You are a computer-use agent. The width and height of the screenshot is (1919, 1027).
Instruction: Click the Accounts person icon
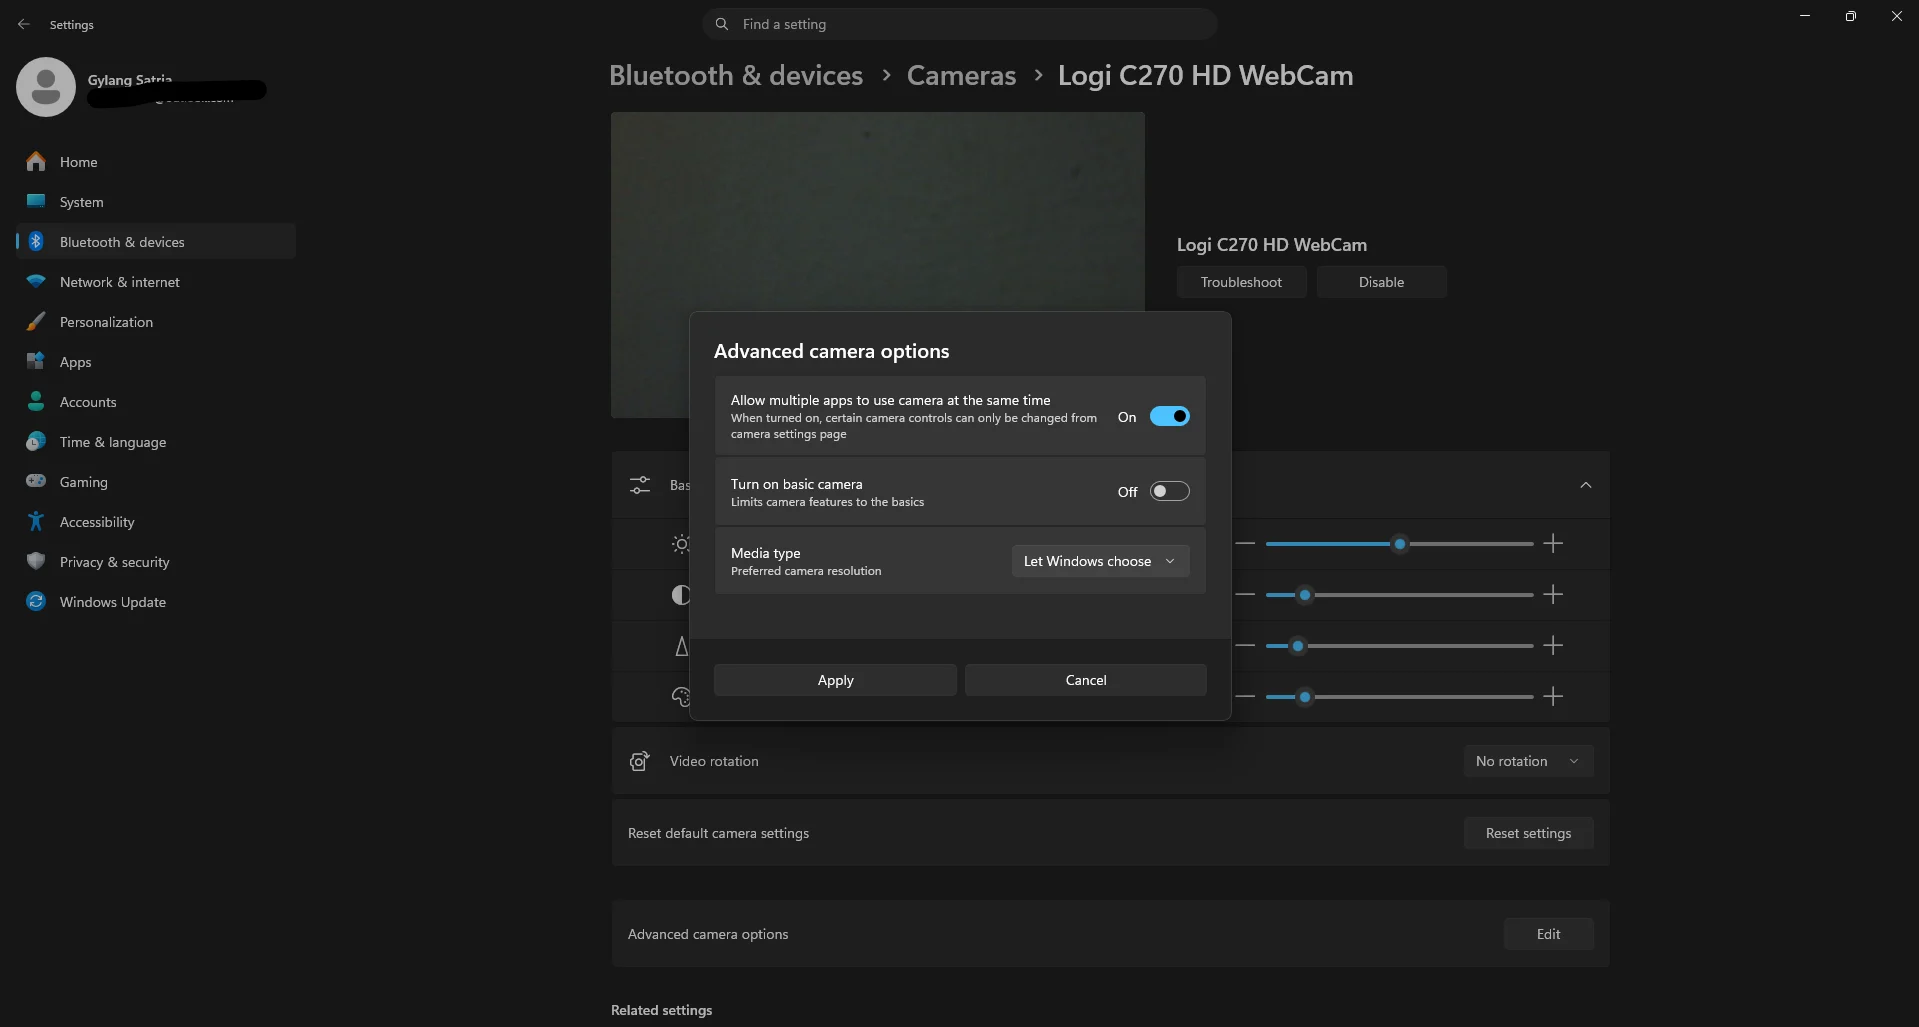tap(36, 401)
